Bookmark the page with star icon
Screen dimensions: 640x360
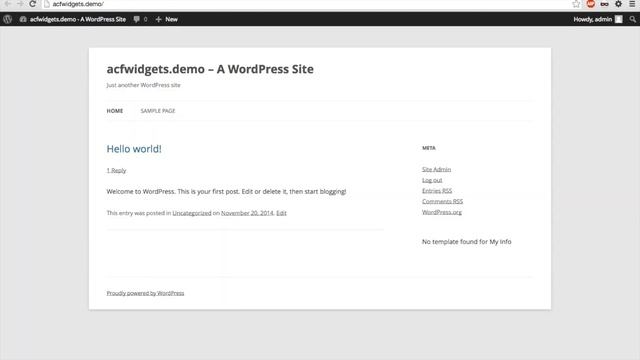(576, 4)
